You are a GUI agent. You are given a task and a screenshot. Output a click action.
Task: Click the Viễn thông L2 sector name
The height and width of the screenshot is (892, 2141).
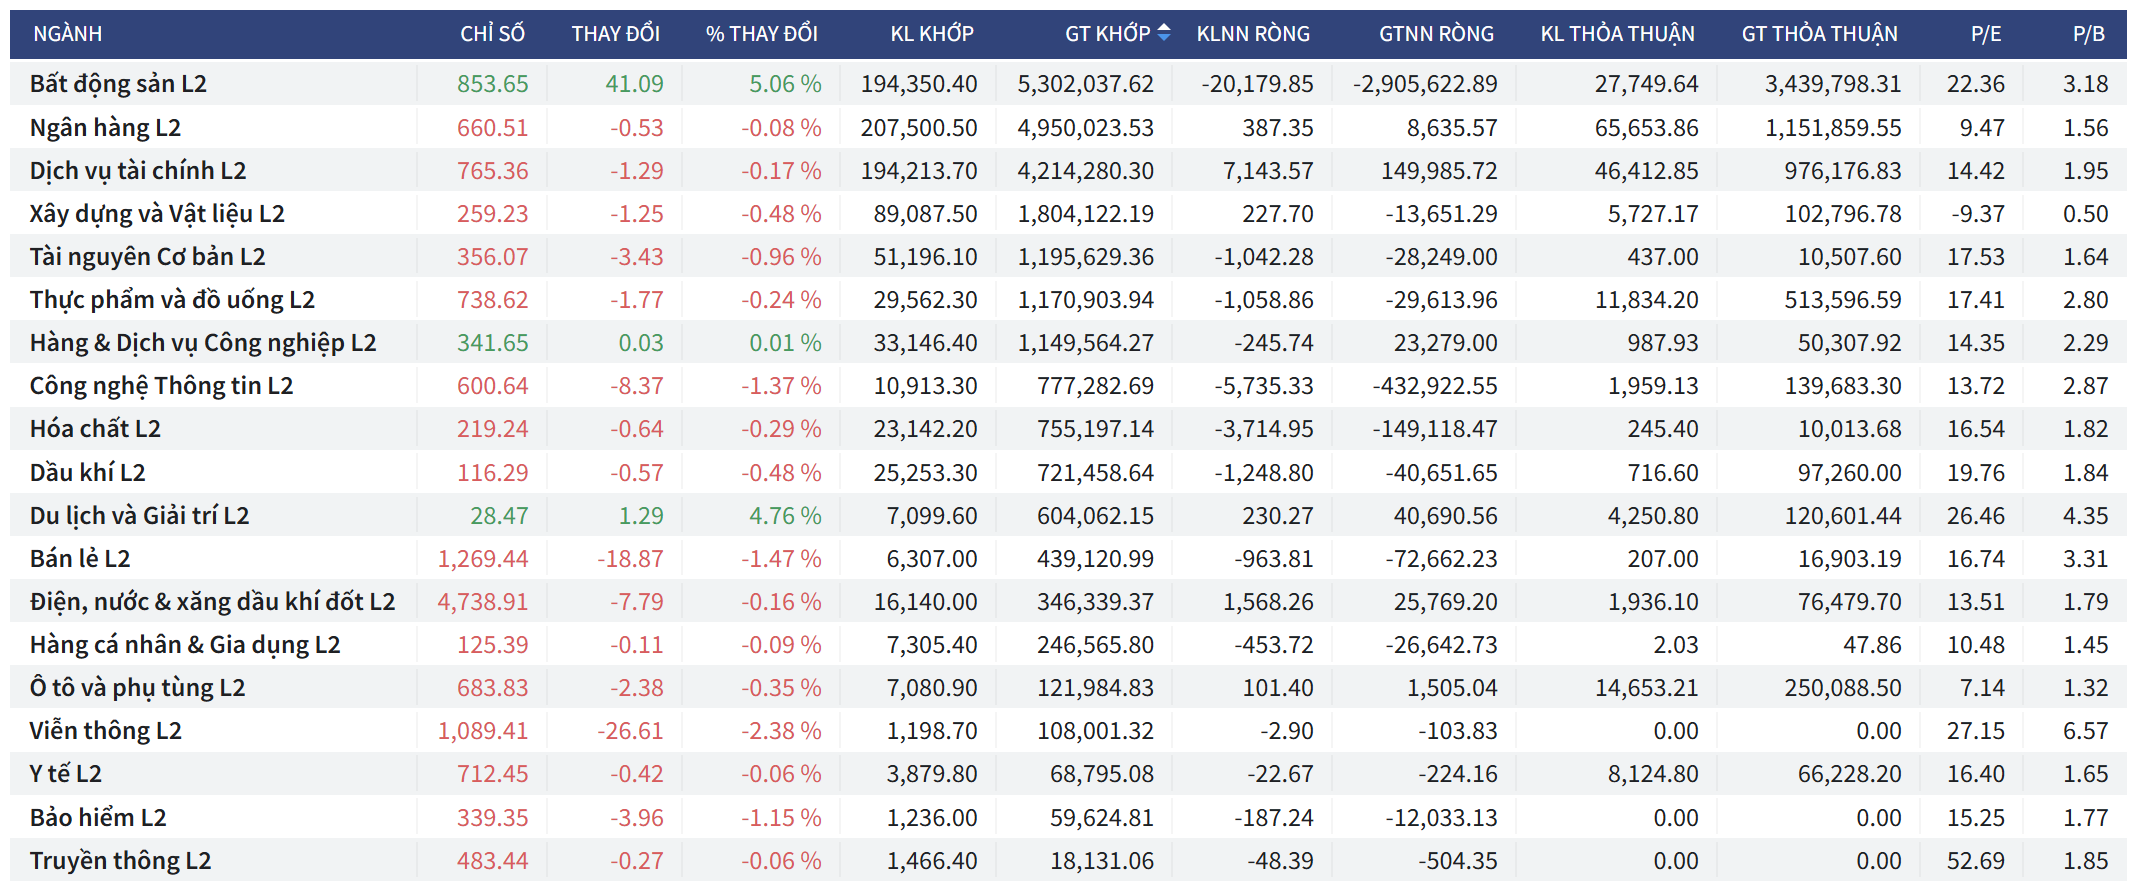(x=105, y=731)
